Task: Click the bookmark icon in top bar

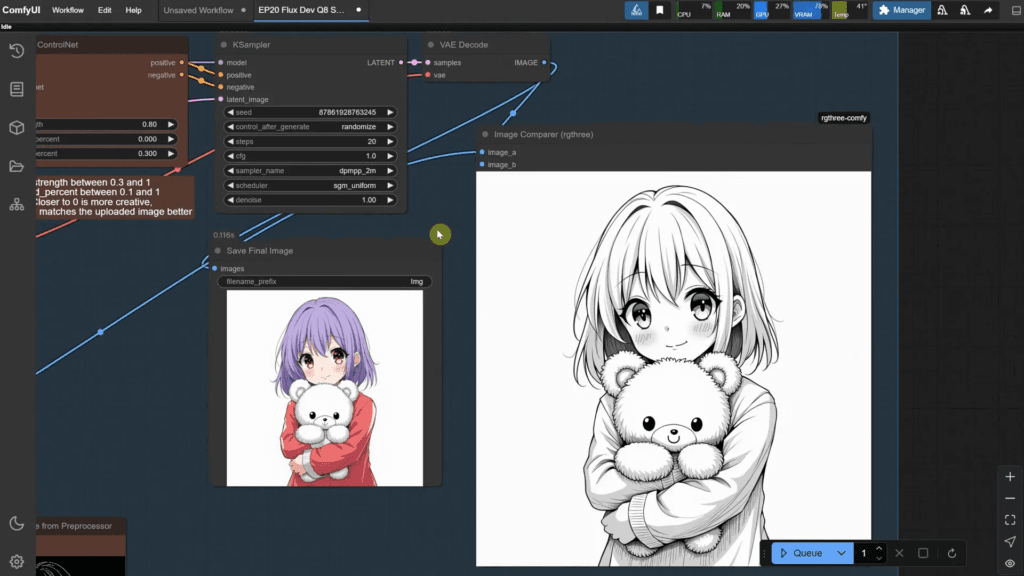Action: tap(660, 10)
